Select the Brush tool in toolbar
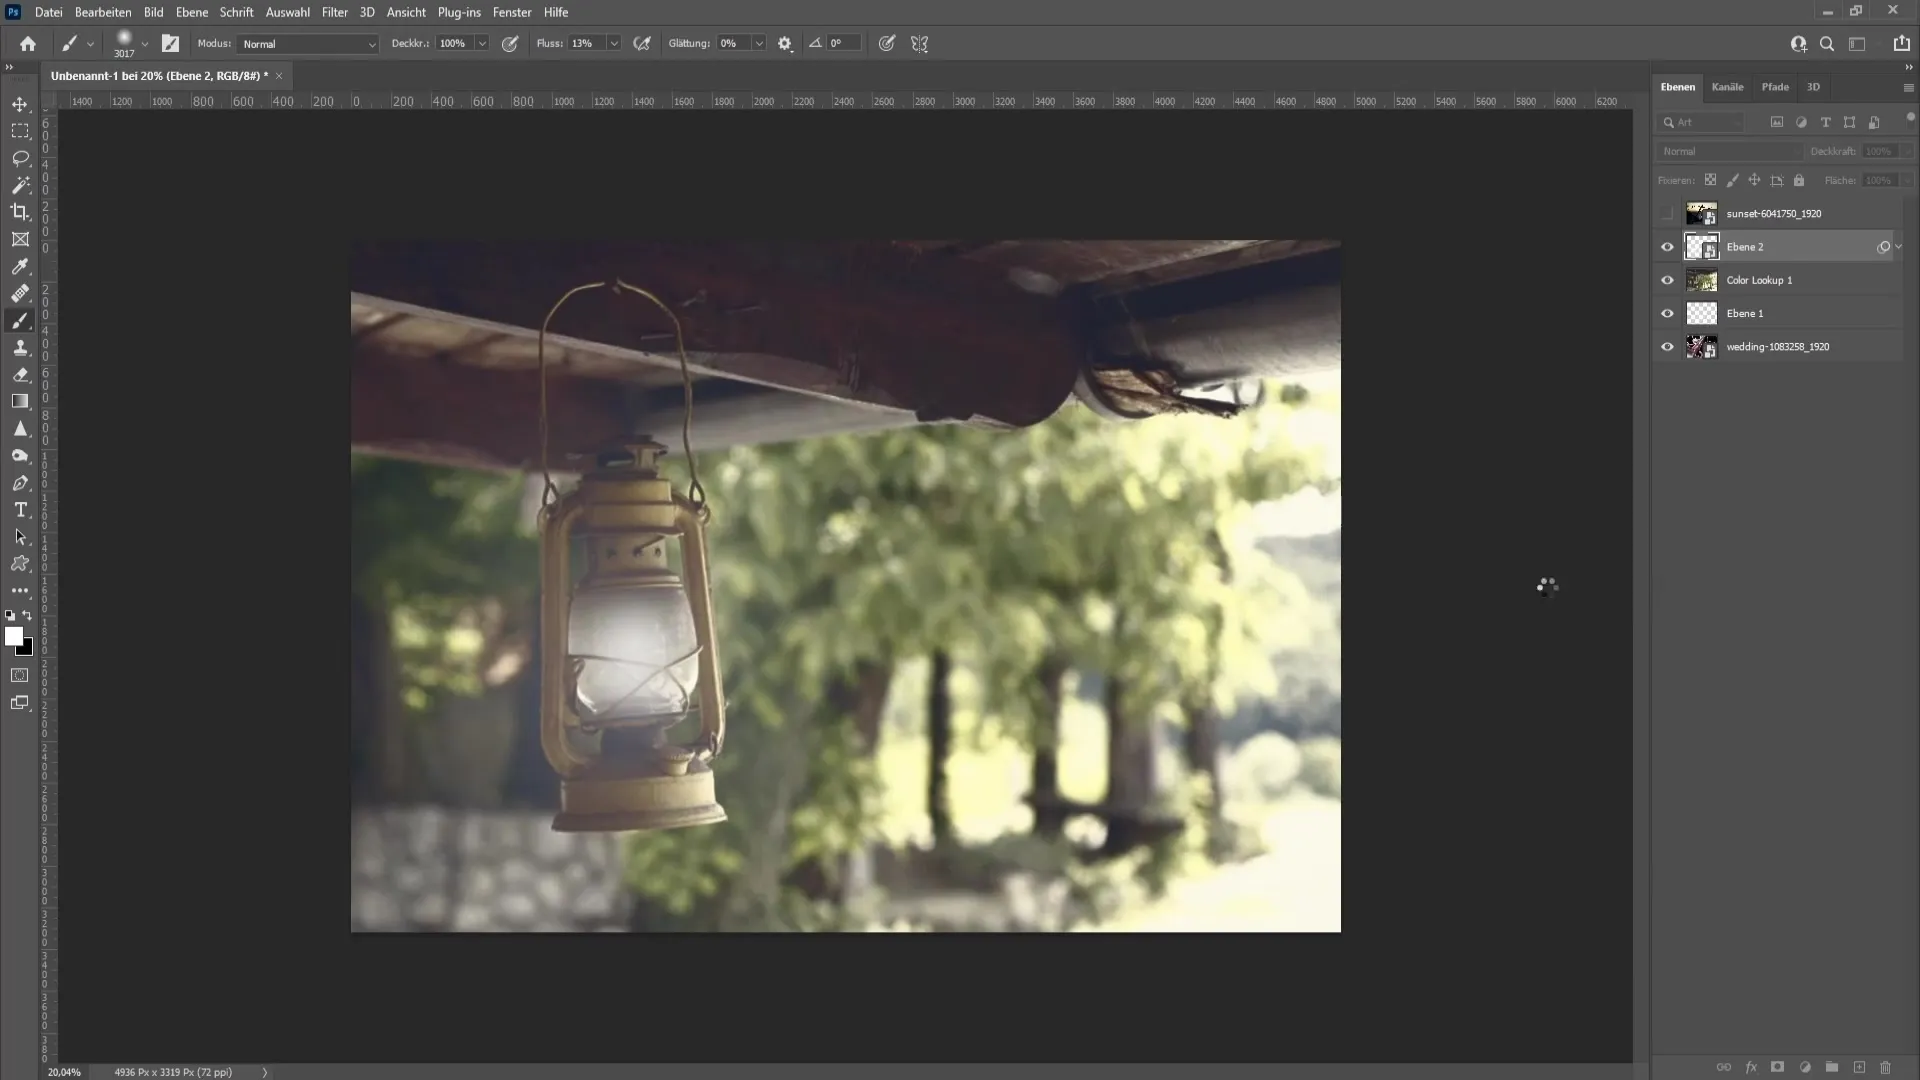 [20, 320]
